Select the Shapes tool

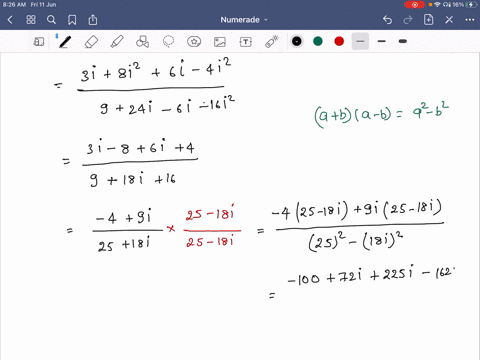143,42
